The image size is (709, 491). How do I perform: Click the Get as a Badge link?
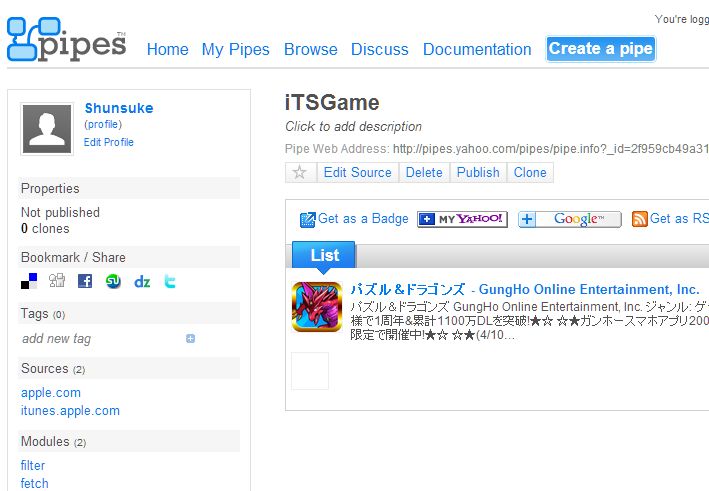pyautogui.click(x=363, y=219)
